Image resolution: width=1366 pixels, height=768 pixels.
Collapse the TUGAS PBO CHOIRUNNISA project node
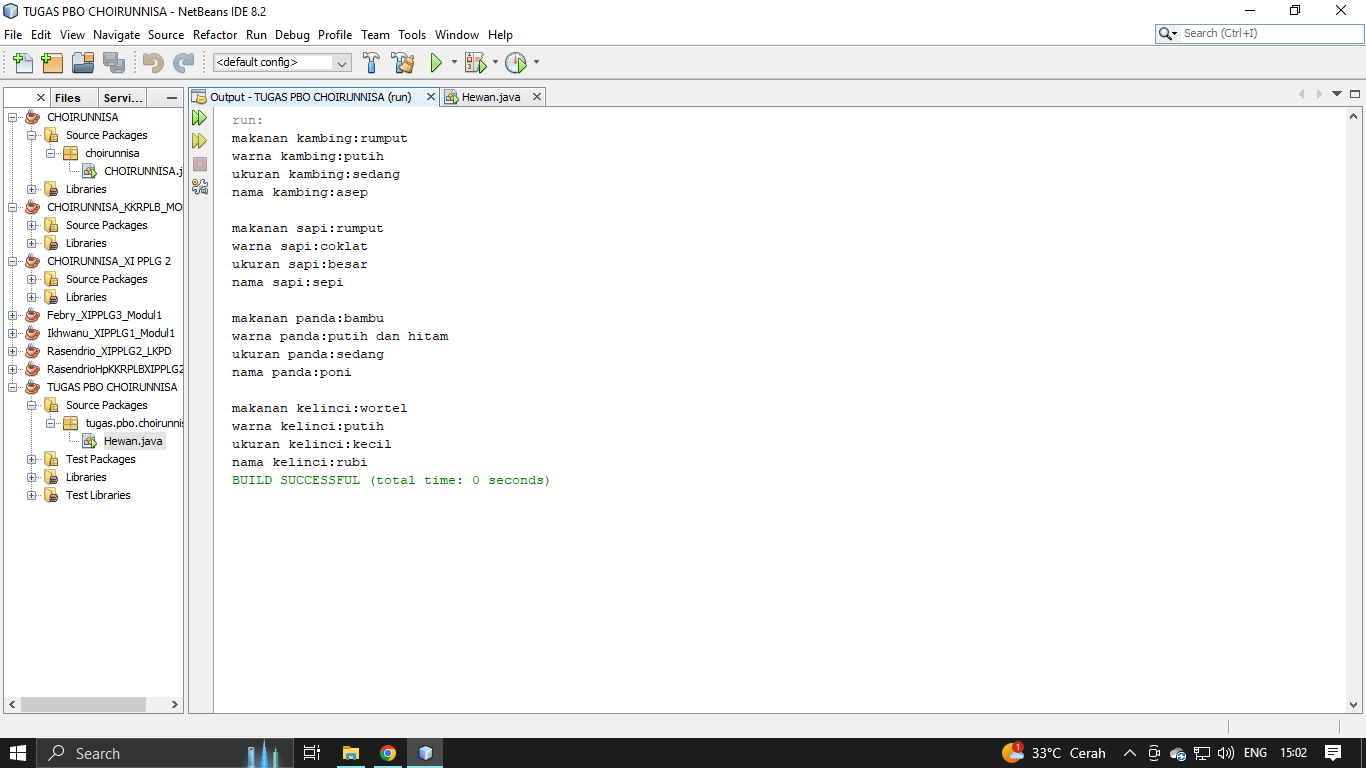pyautogui.click(x=13, y=387)
